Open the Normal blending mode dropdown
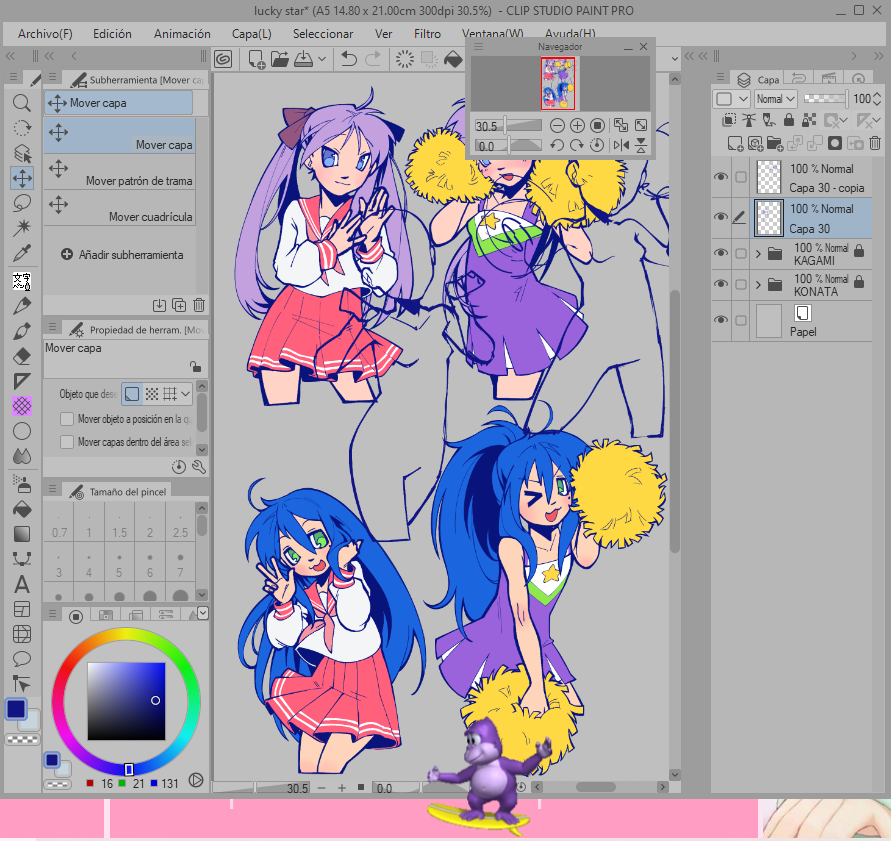The height and width of the screenshot is (841, 891). (775, 99)
